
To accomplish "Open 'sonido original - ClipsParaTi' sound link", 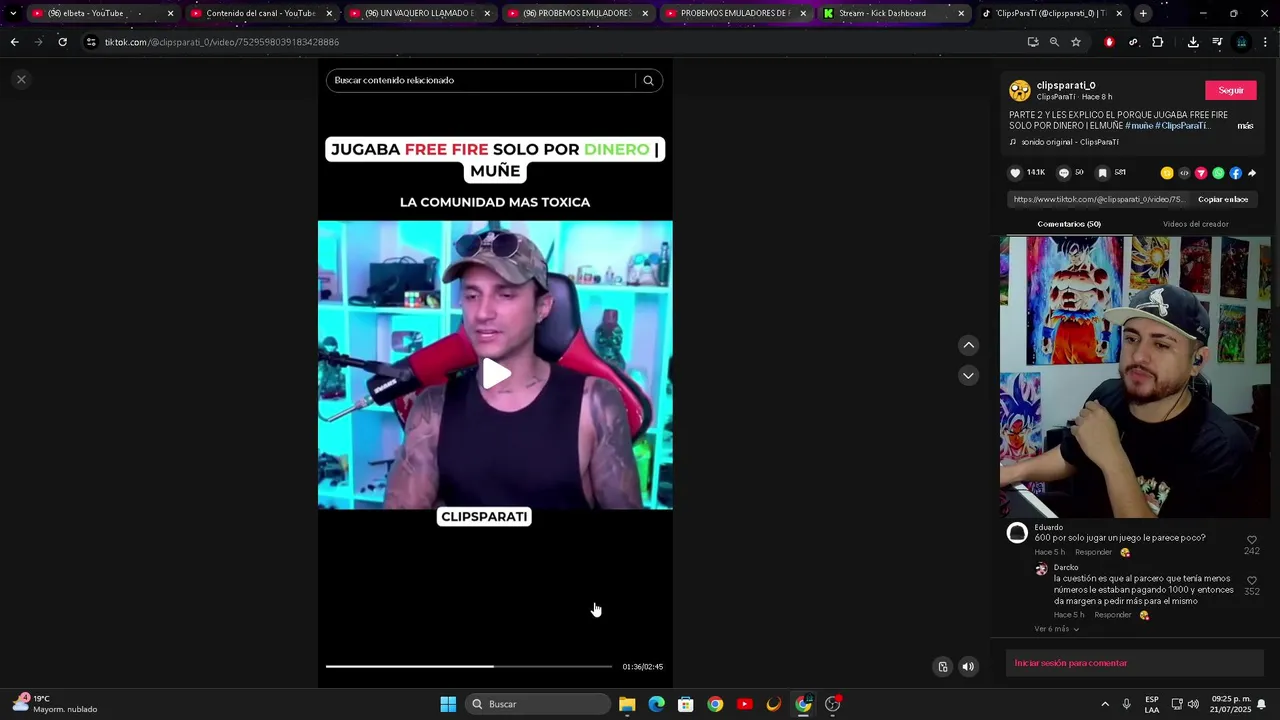I will pos(1070,142).
